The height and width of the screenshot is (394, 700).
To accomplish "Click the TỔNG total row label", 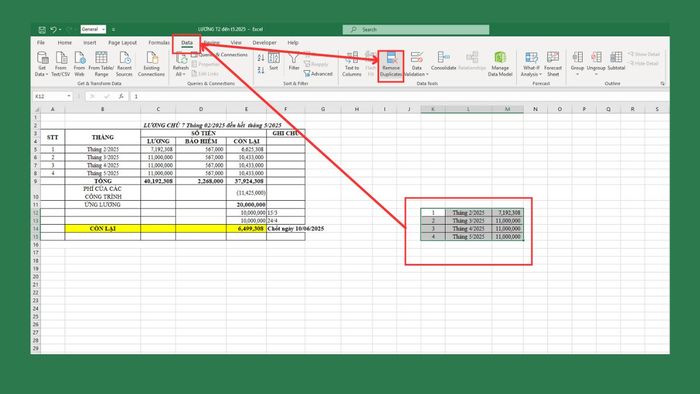I will (103, 181).
